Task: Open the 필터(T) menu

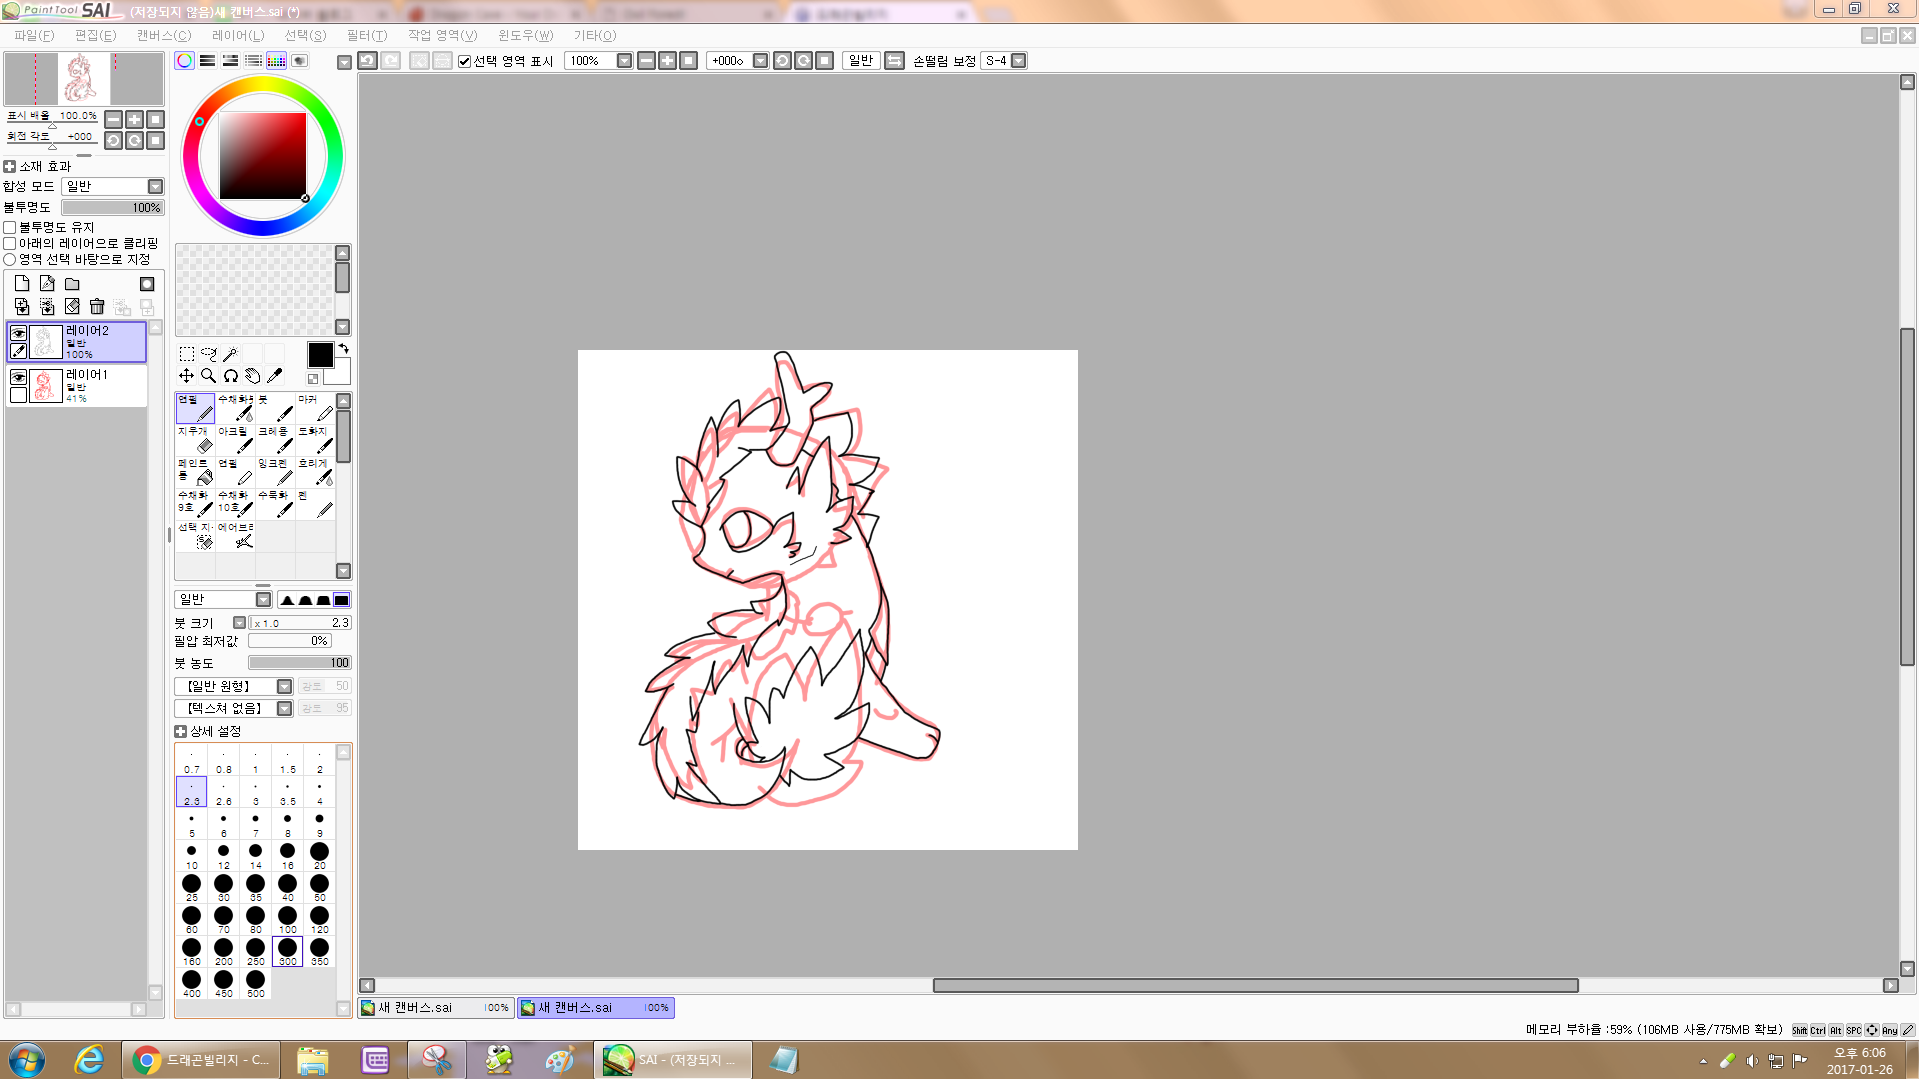Action: point(366,35)
